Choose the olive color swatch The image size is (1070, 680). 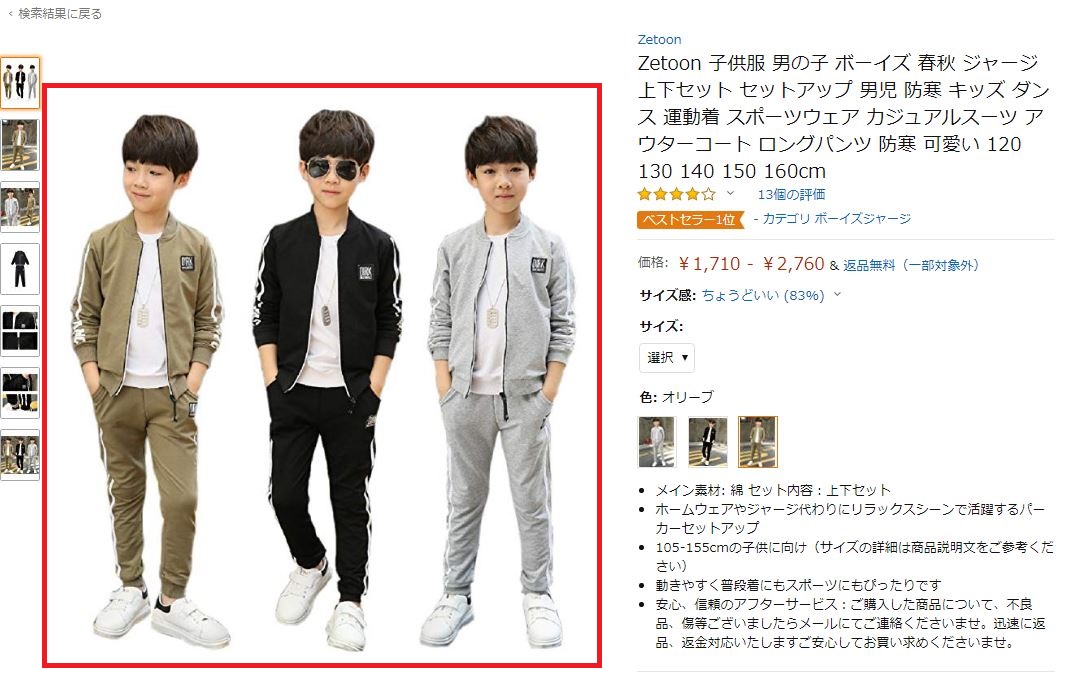tap(757, 442)
